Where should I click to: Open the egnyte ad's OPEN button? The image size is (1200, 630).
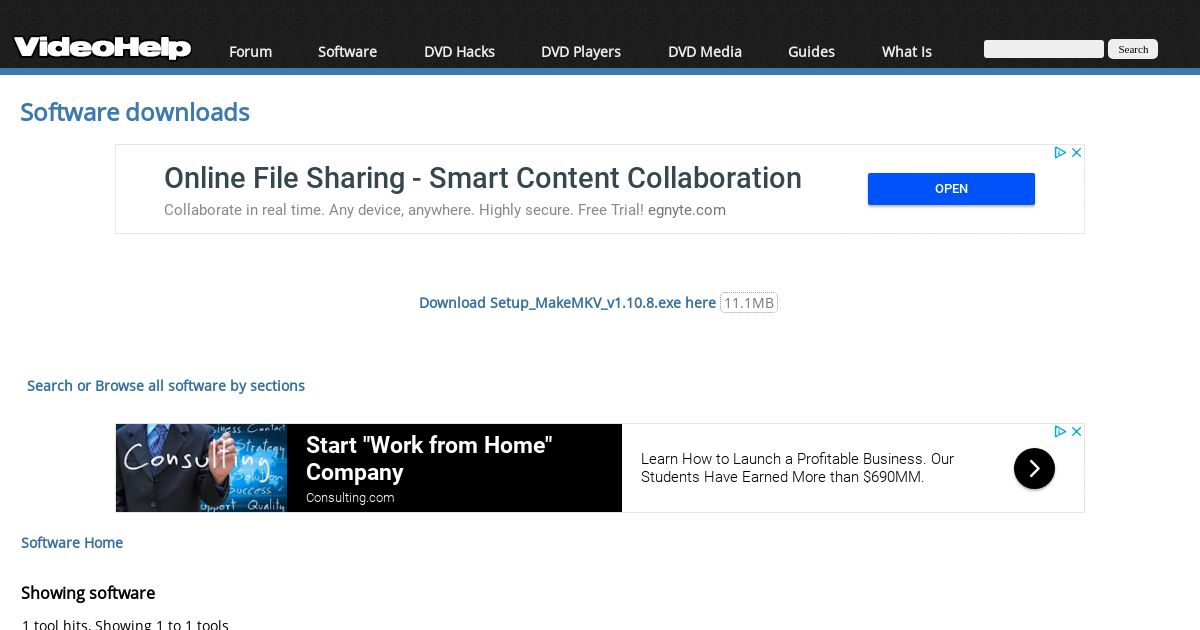(x=951, y=189)
